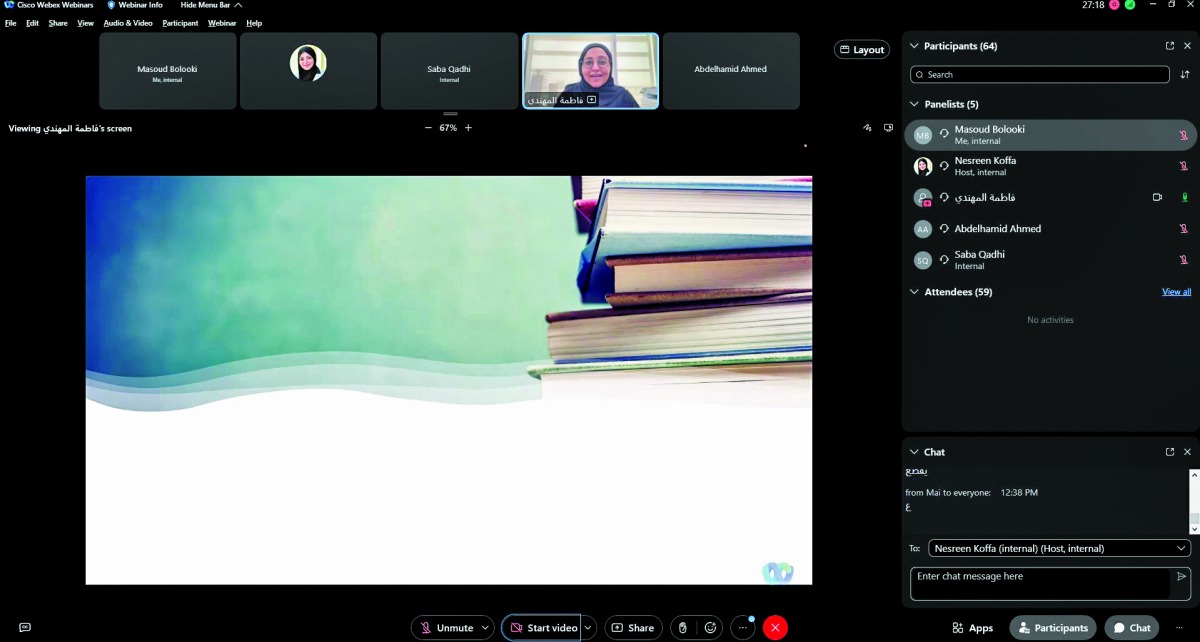Click the raise hand icon
1200x642 pixels.
(683, 628)
